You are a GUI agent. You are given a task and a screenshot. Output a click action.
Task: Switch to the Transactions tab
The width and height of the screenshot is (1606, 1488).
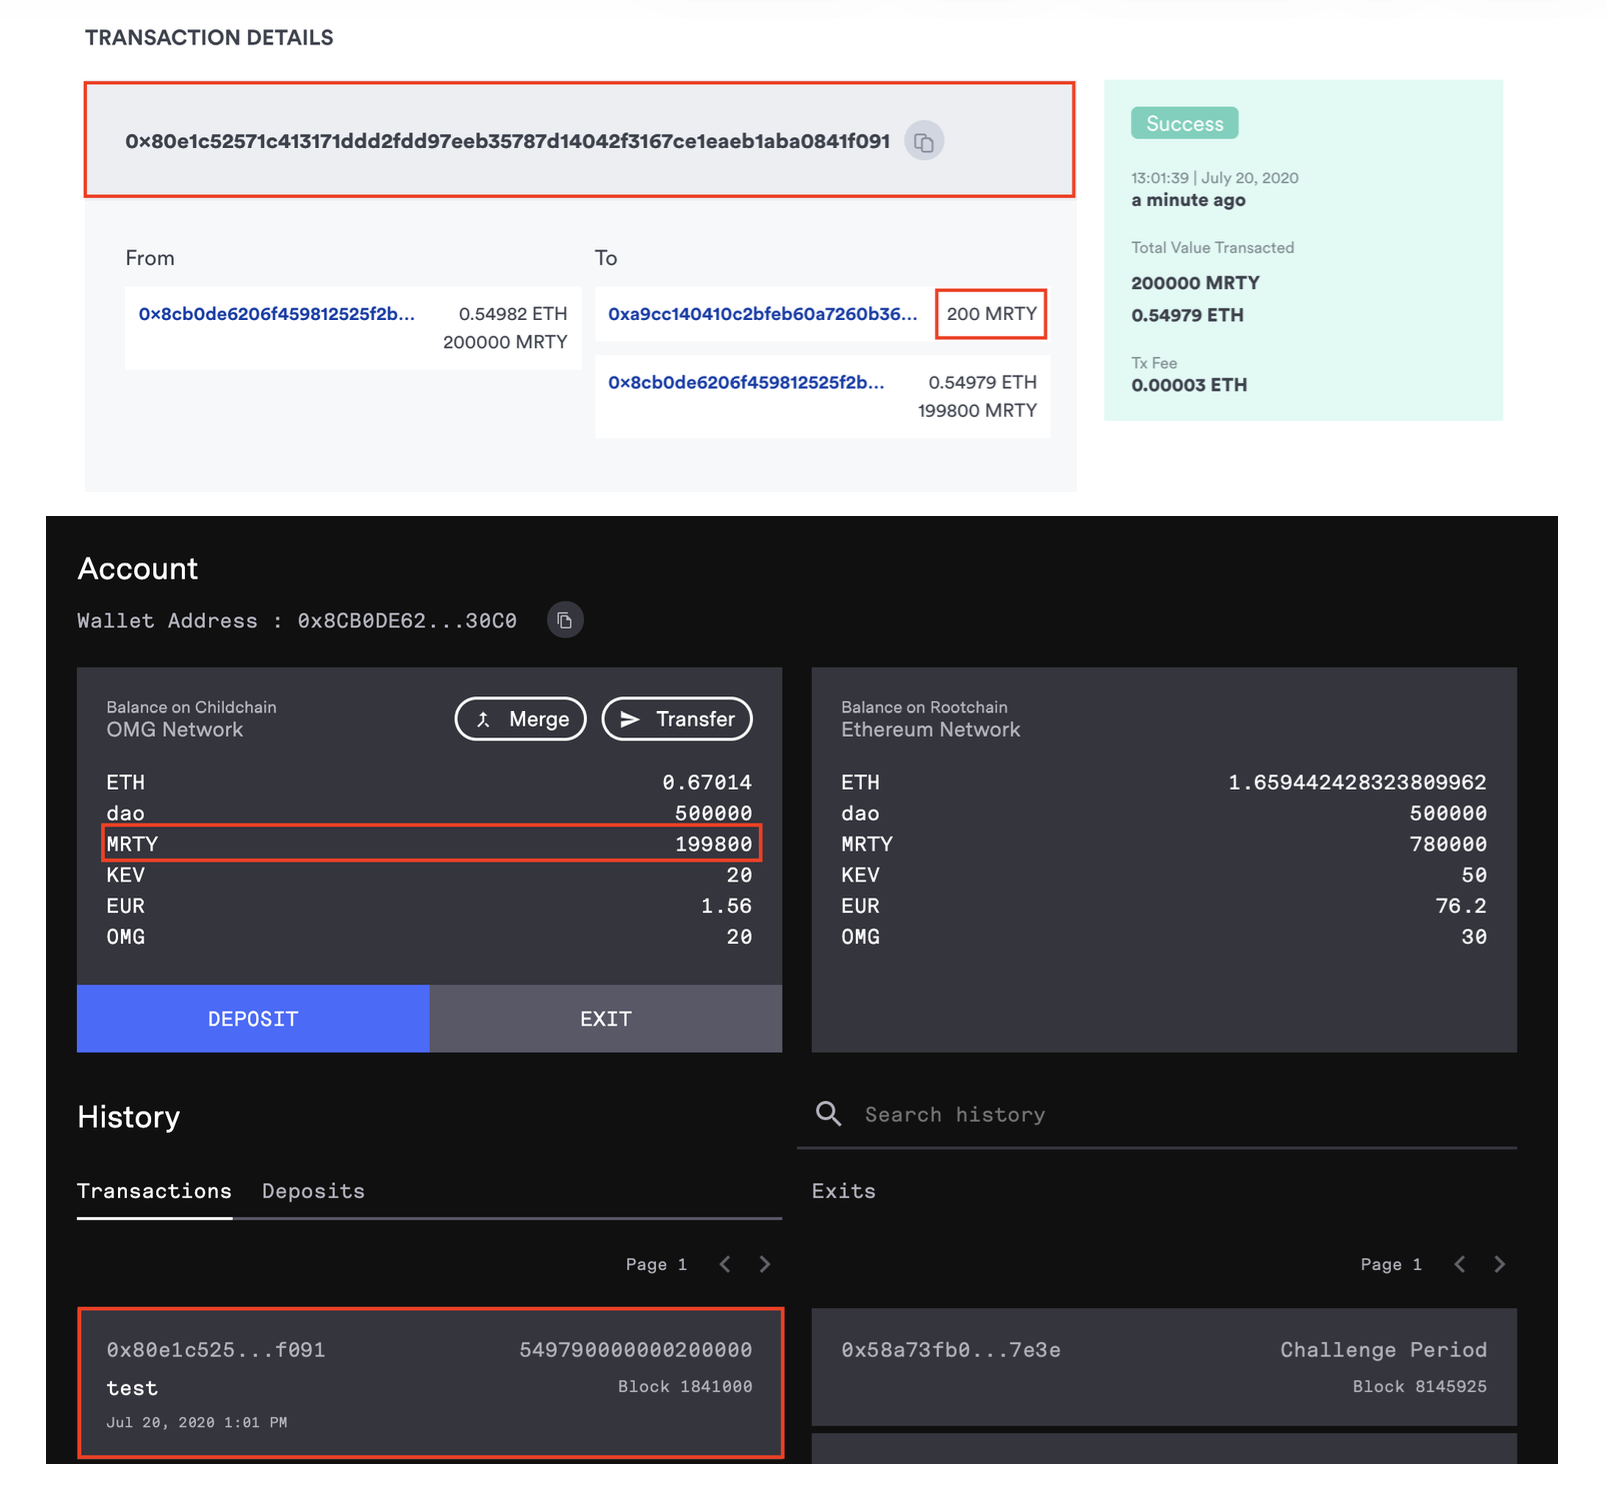(x=154, y=1191)
